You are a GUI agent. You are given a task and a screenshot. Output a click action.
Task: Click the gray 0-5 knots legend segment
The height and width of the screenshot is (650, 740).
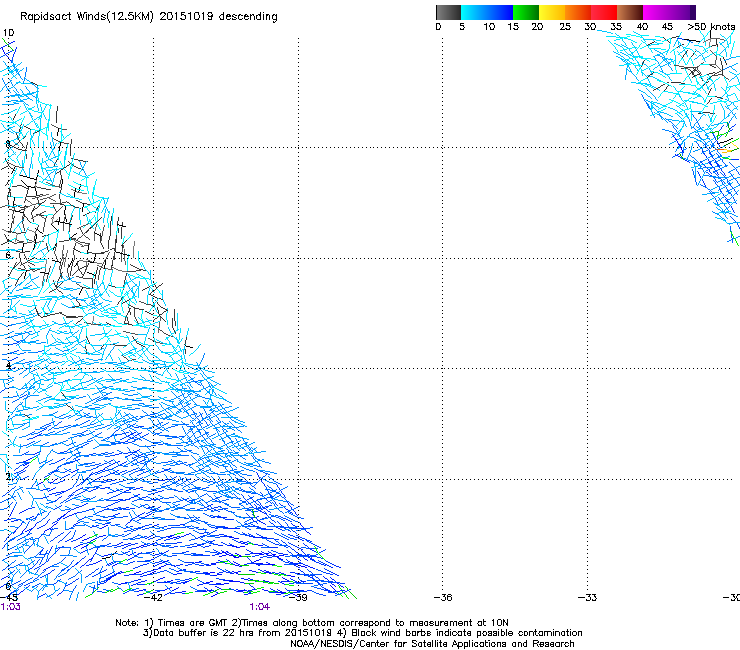pos(448,12)
